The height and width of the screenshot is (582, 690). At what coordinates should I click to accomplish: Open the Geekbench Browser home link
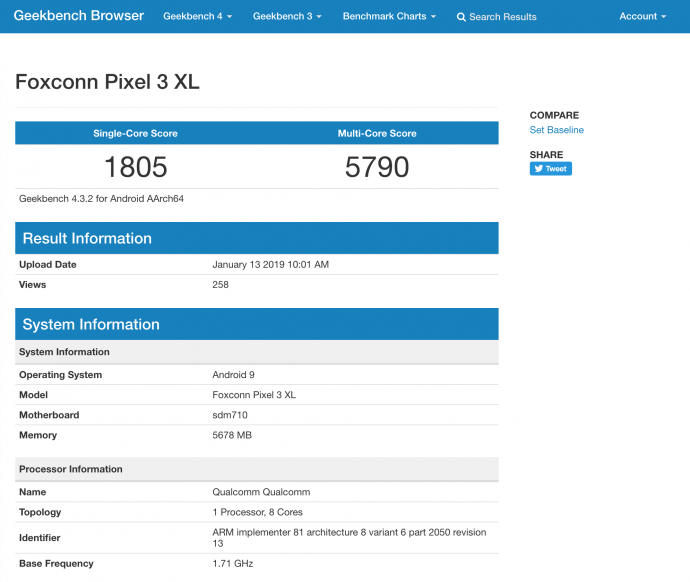78,15
